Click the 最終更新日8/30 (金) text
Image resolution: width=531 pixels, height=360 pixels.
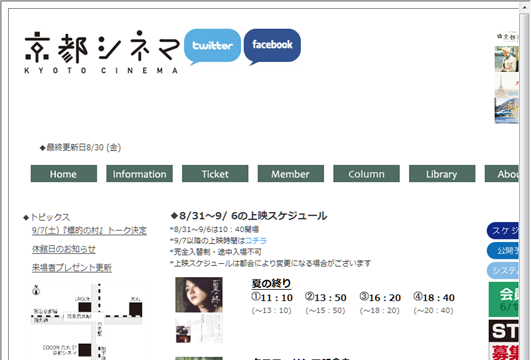click(x=81, y=147)
